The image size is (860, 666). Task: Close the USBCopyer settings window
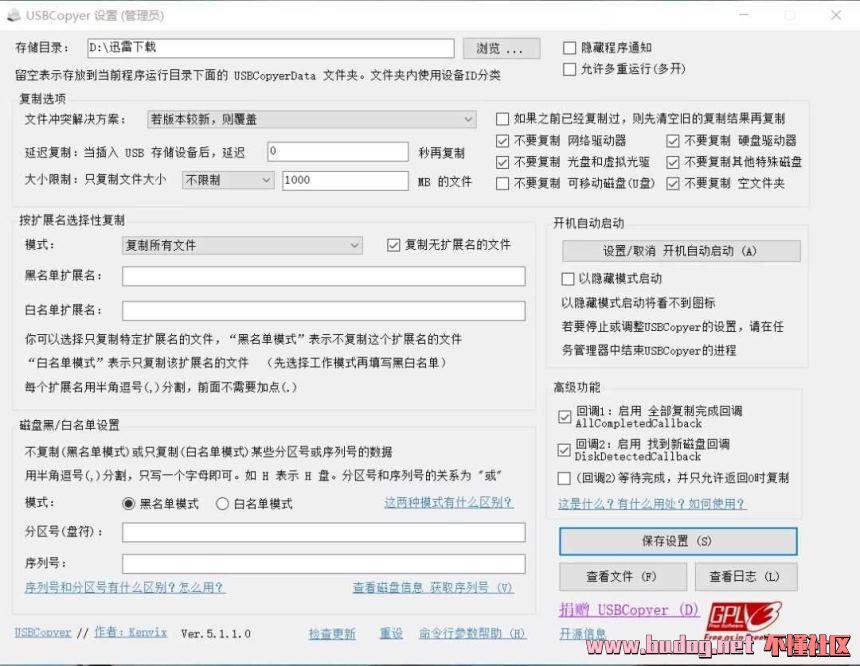point(836,15)
